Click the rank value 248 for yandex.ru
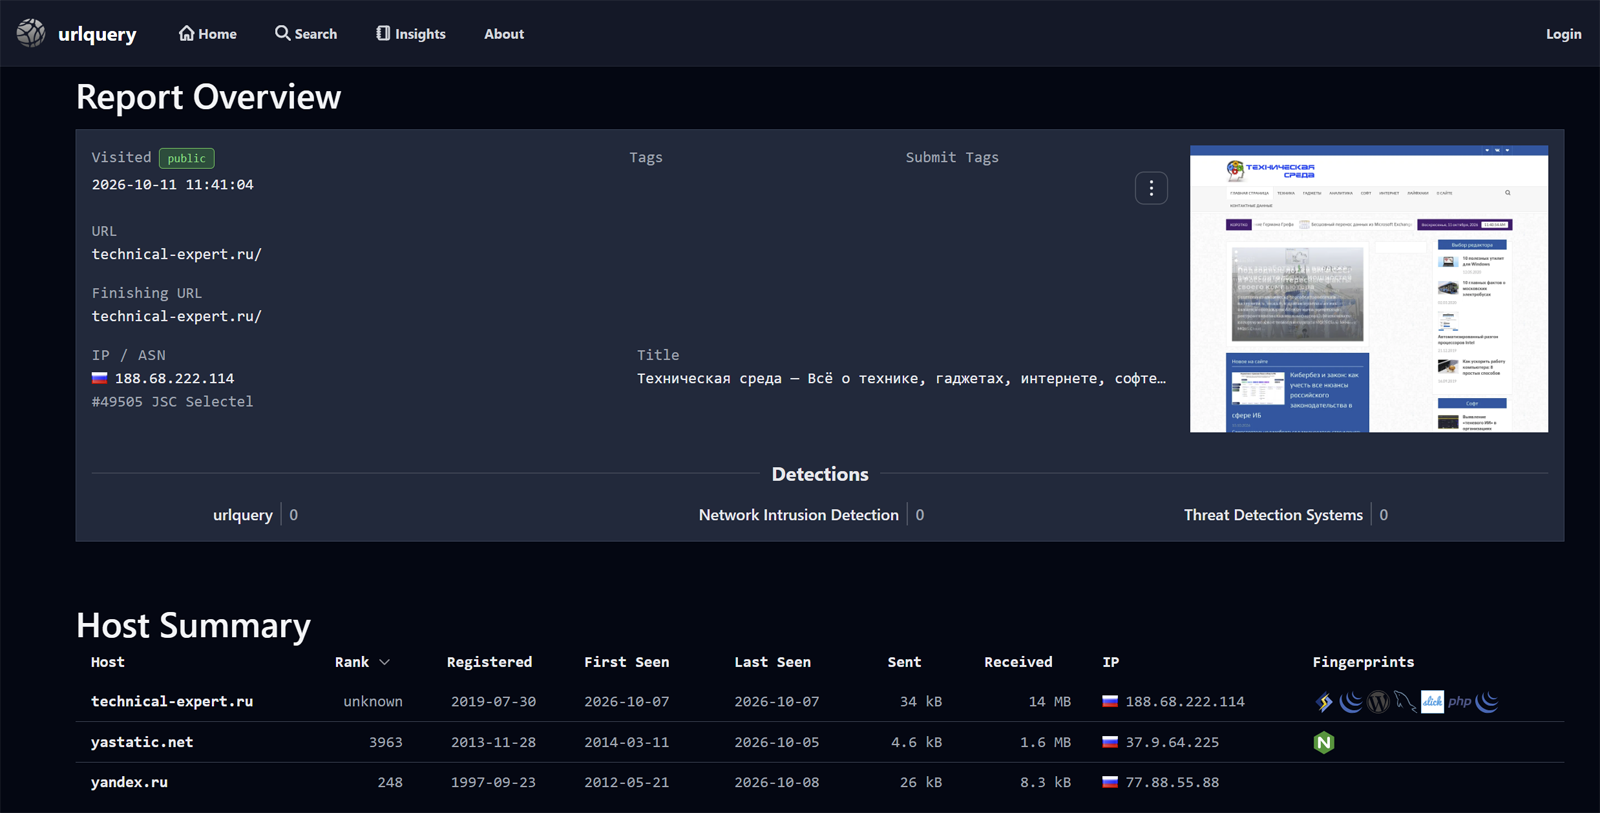 pyautogui.click(x=390, y=782)
